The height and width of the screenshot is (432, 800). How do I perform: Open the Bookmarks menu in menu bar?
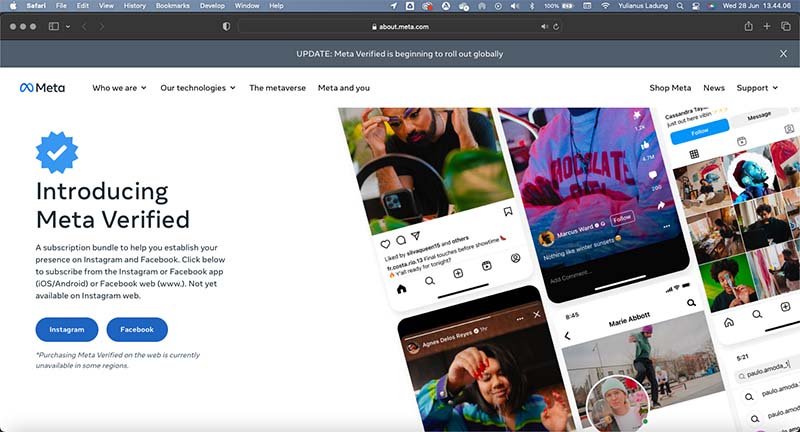(172, 6)
